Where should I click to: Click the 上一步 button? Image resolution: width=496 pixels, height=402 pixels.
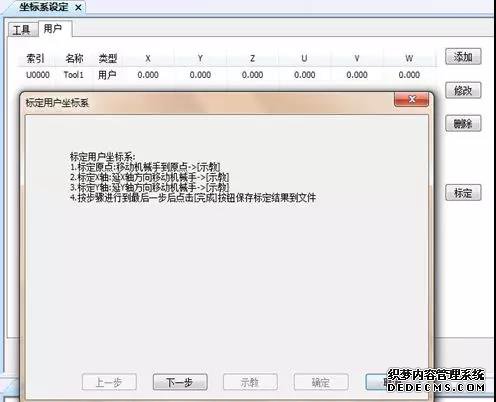109,382
